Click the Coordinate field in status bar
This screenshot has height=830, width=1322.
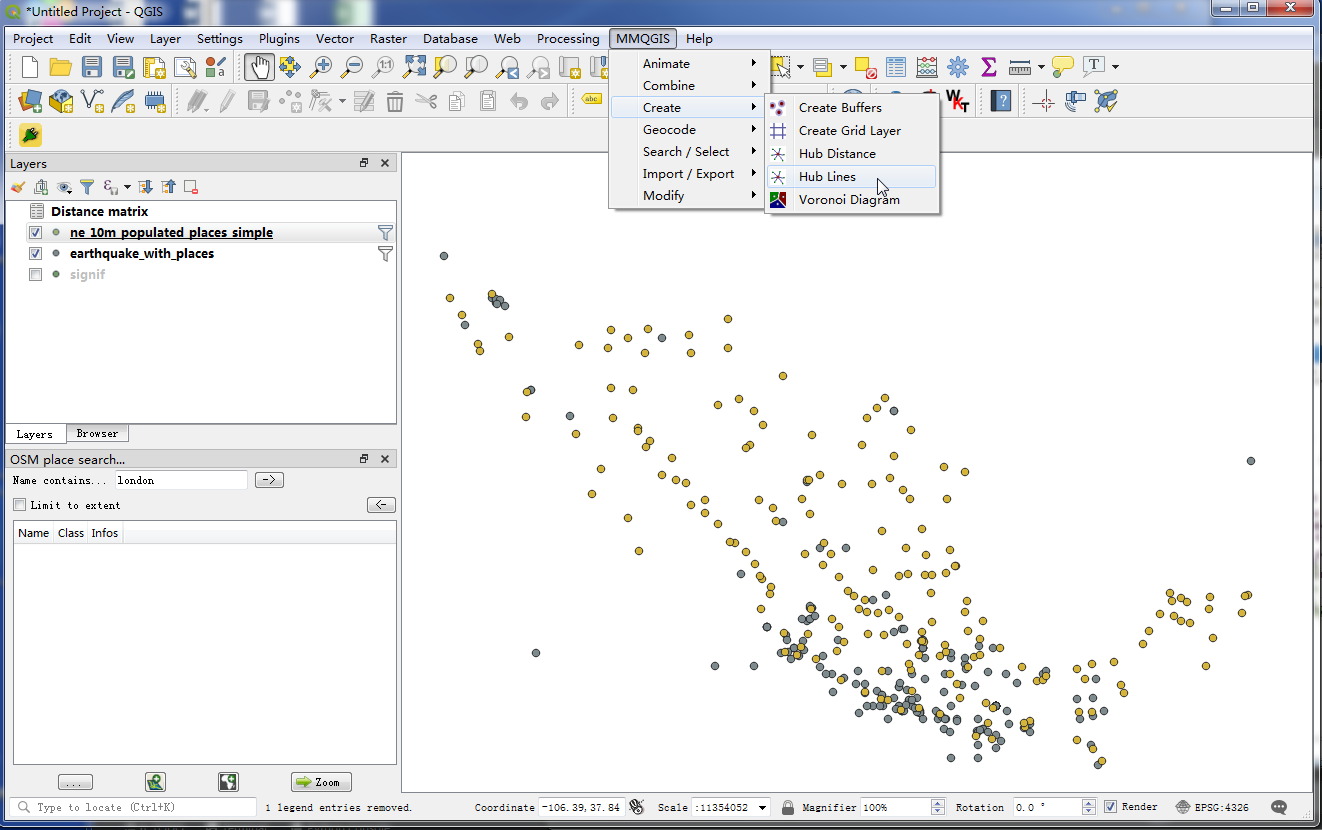click(x=581, y=807)
